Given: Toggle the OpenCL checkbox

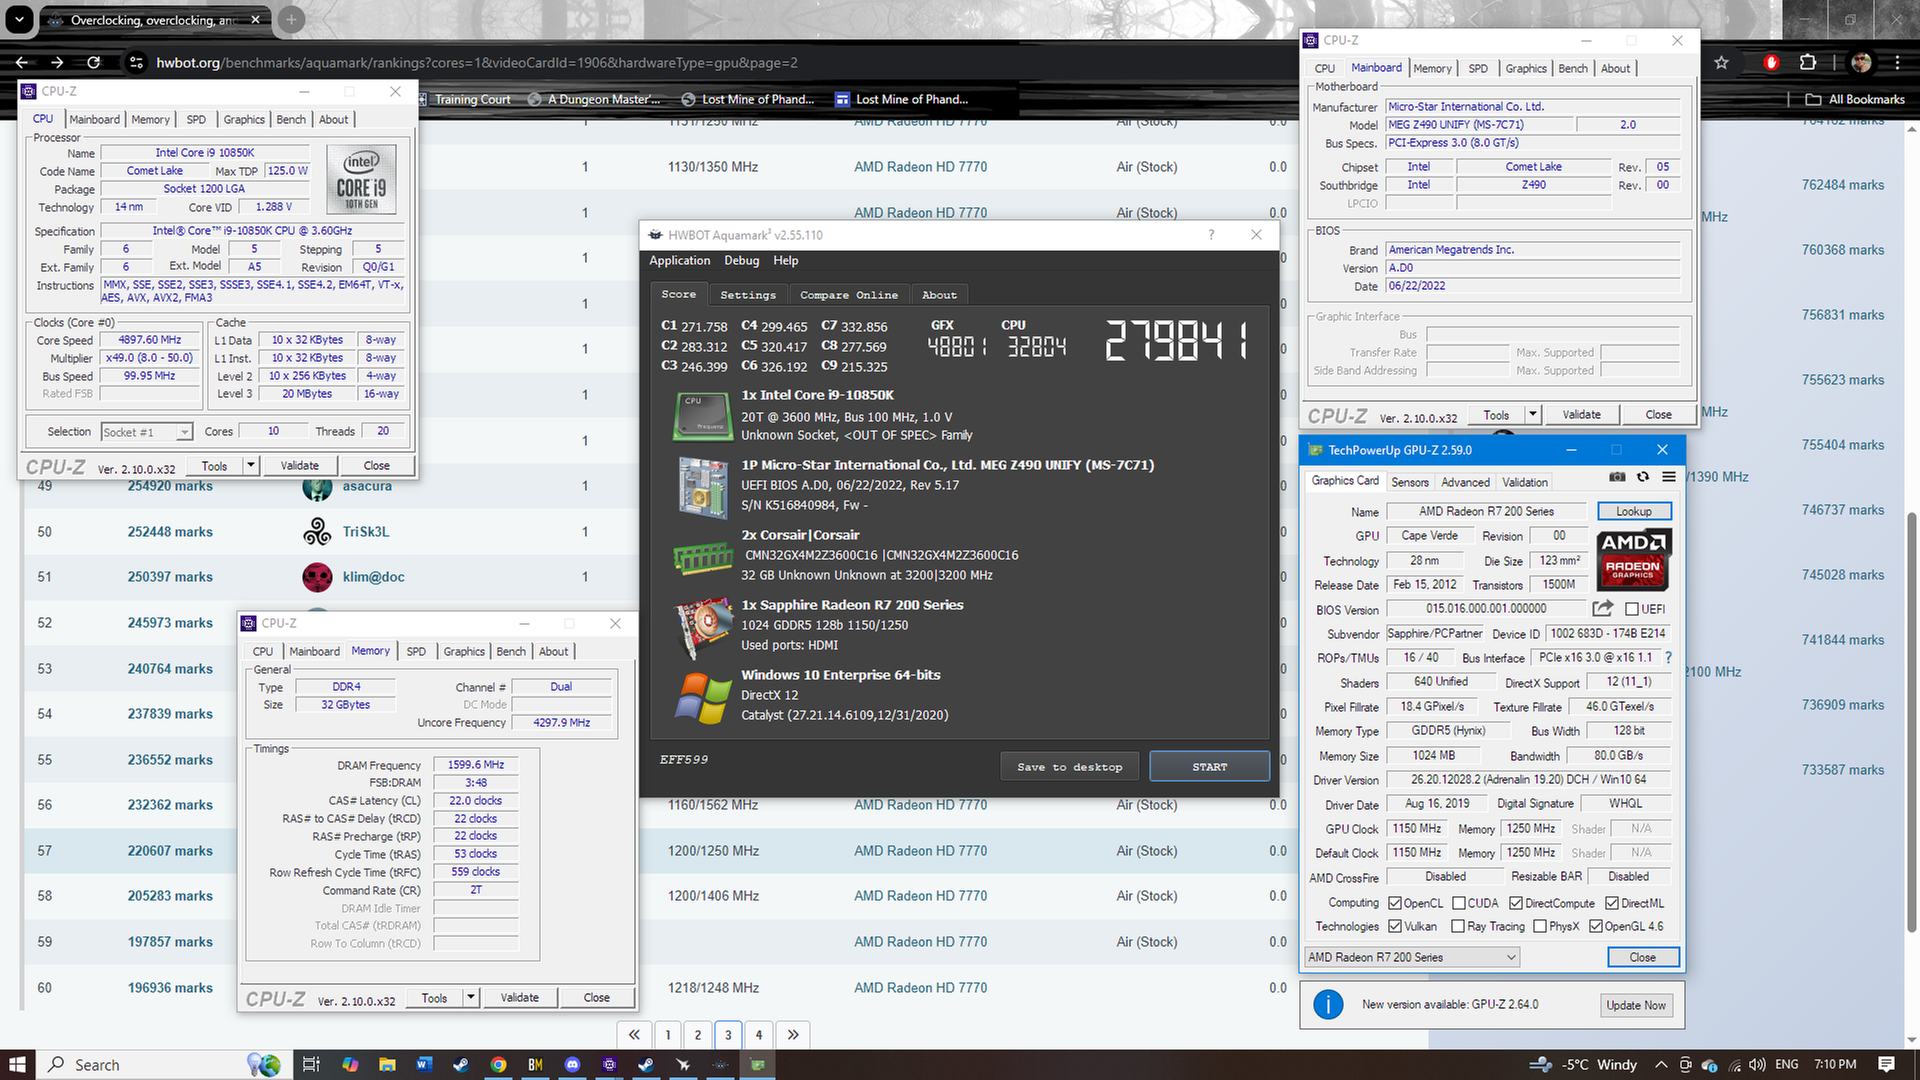Looking at the screenshot, I should click(x=1395, y=903).
